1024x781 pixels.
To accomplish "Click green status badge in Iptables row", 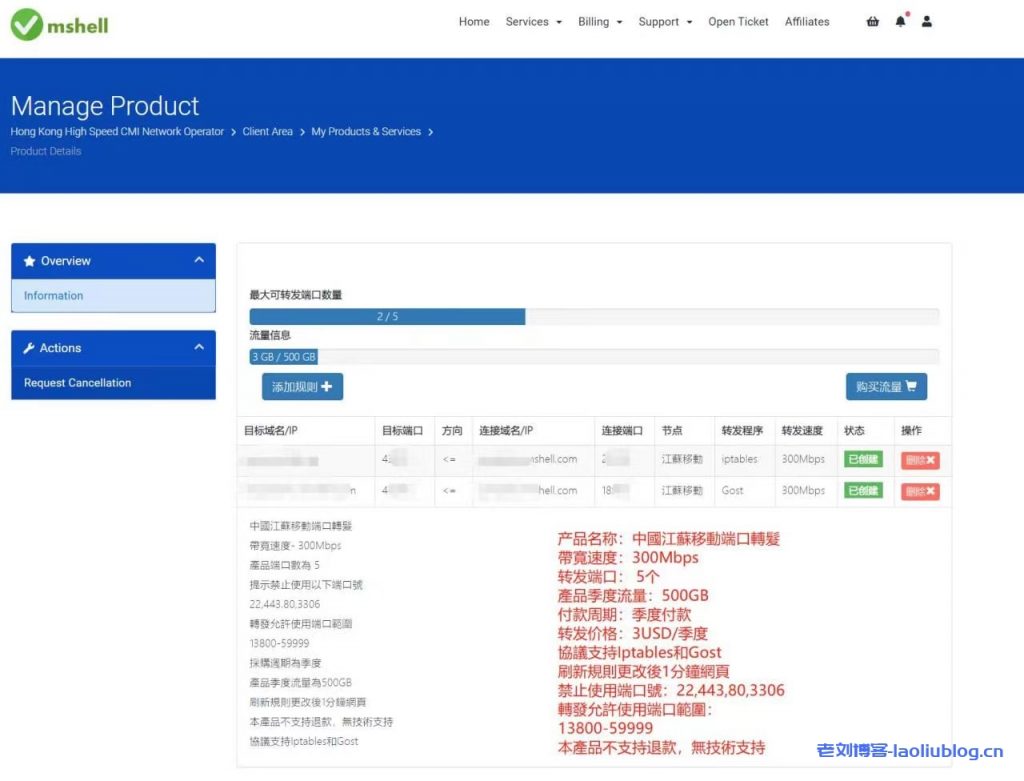I will pyautogui.click(x=863, y=460).
